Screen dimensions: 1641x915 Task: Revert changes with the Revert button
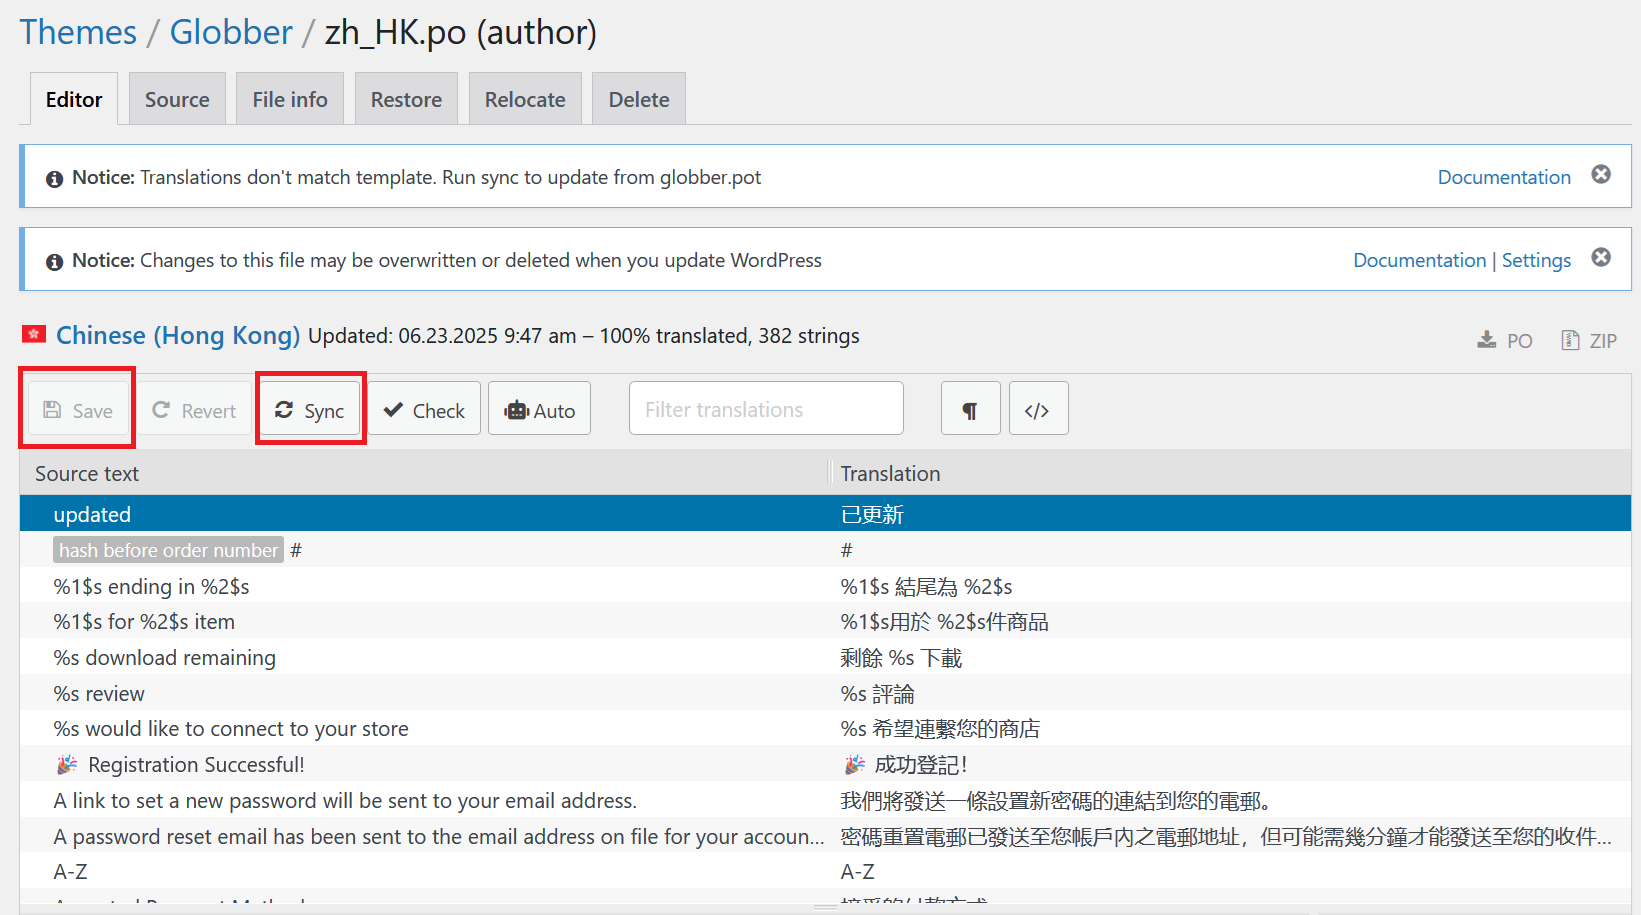pyautogui.click(x=194, y=410)
